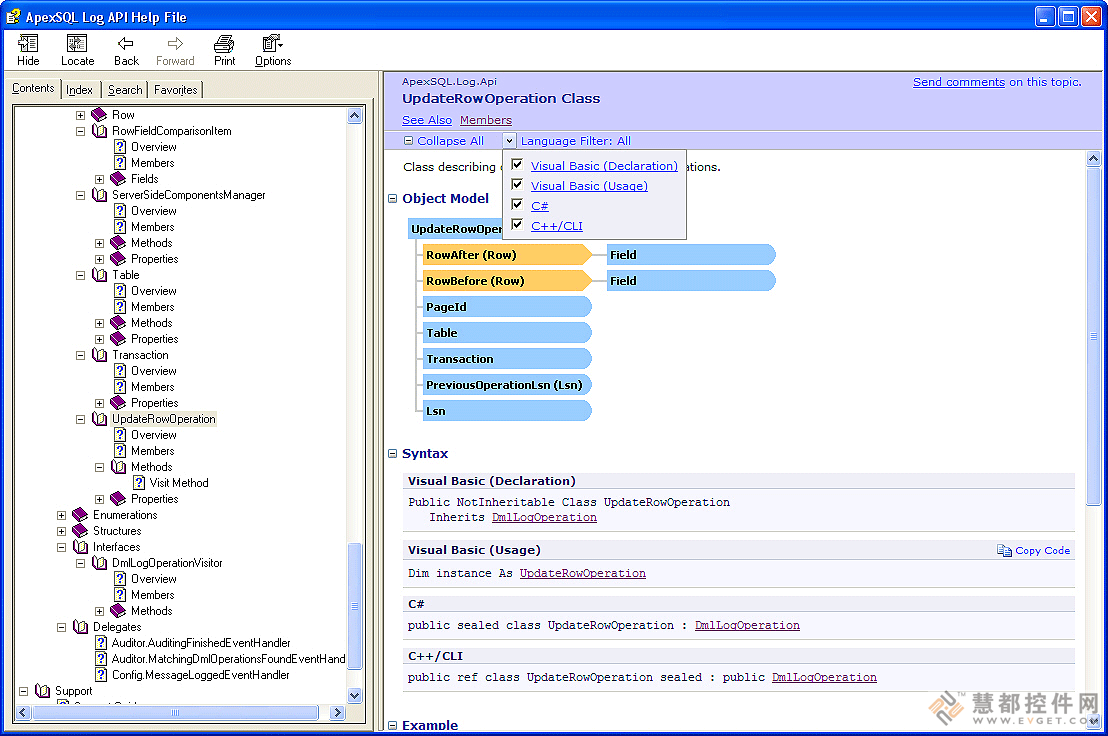The width and height of the screenshot is (1108, 736).
Task: Select Overview under UpdateRowOperation
Action: point(153,434)
